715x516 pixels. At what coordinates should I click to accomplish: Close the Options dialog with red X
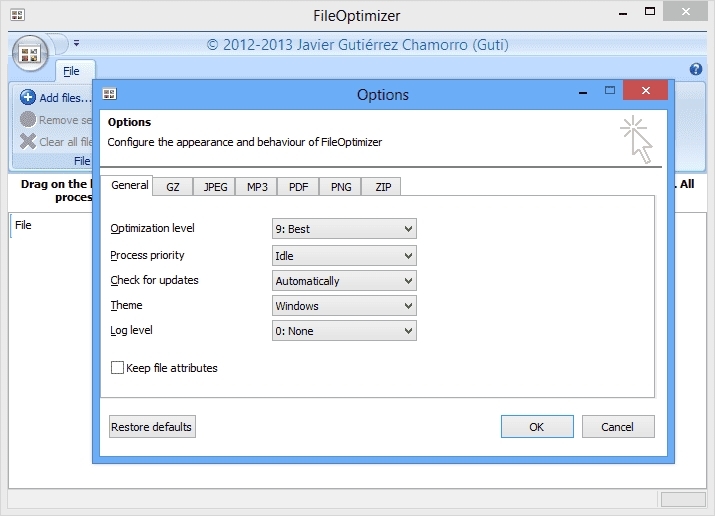645,90
